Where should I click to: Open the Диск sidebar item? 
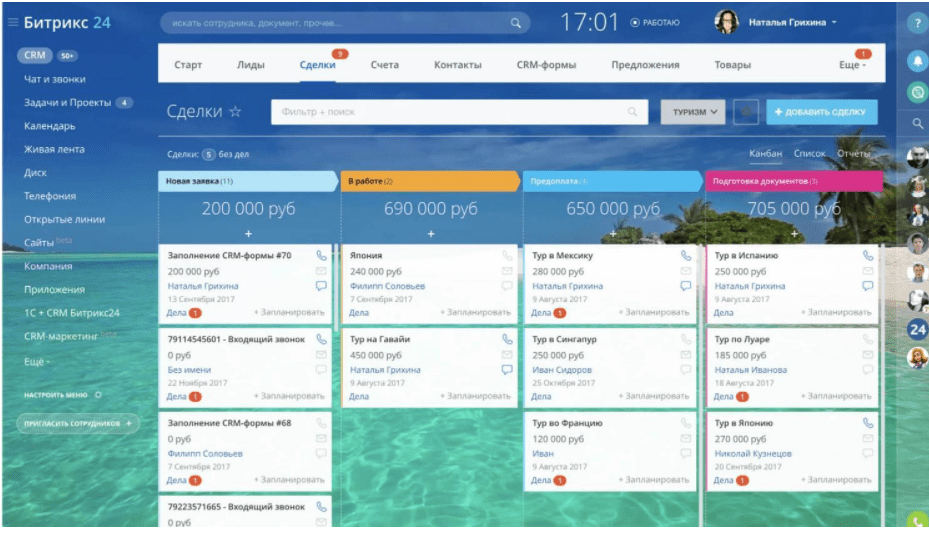pos(35,172)
